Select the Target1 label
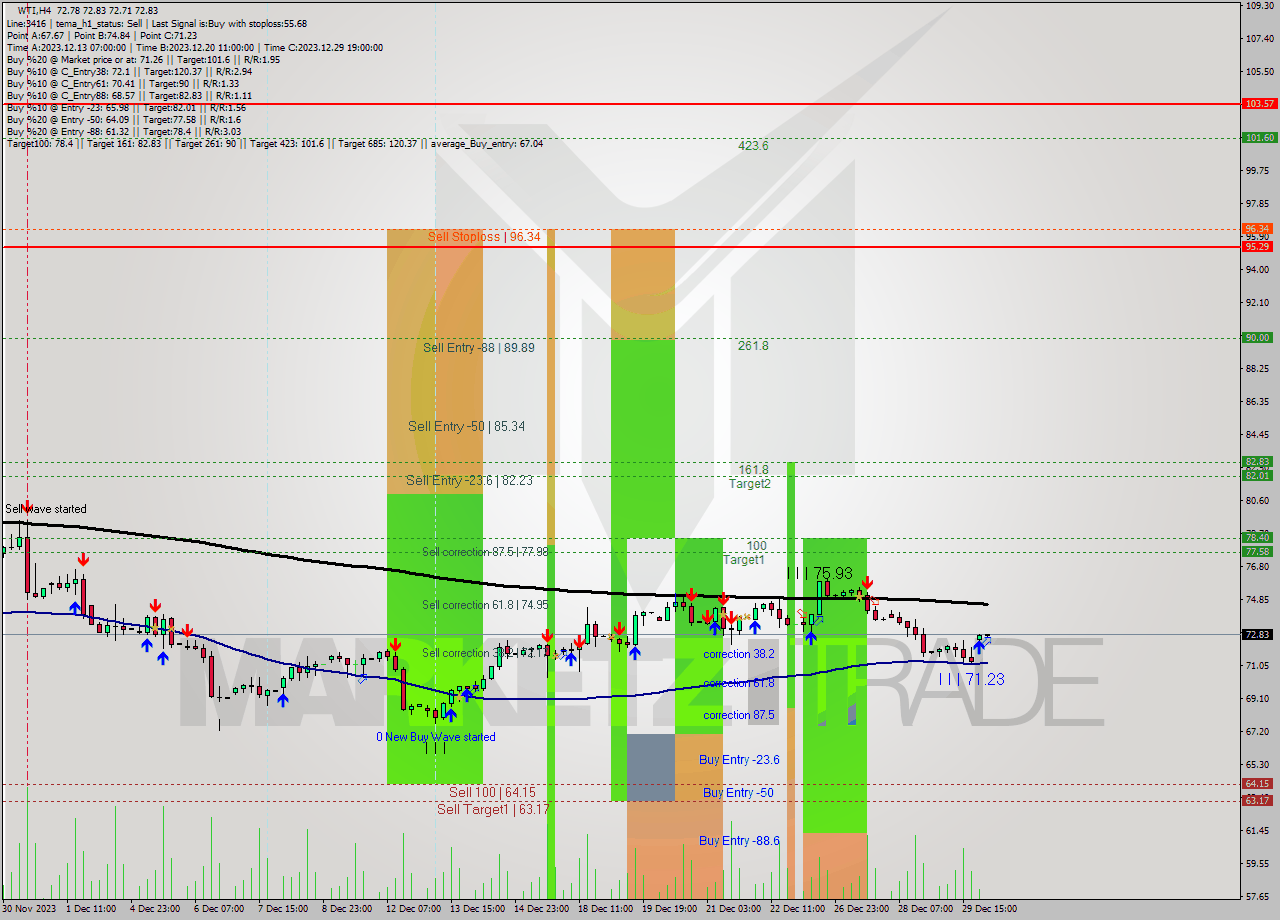 [743, 559]
